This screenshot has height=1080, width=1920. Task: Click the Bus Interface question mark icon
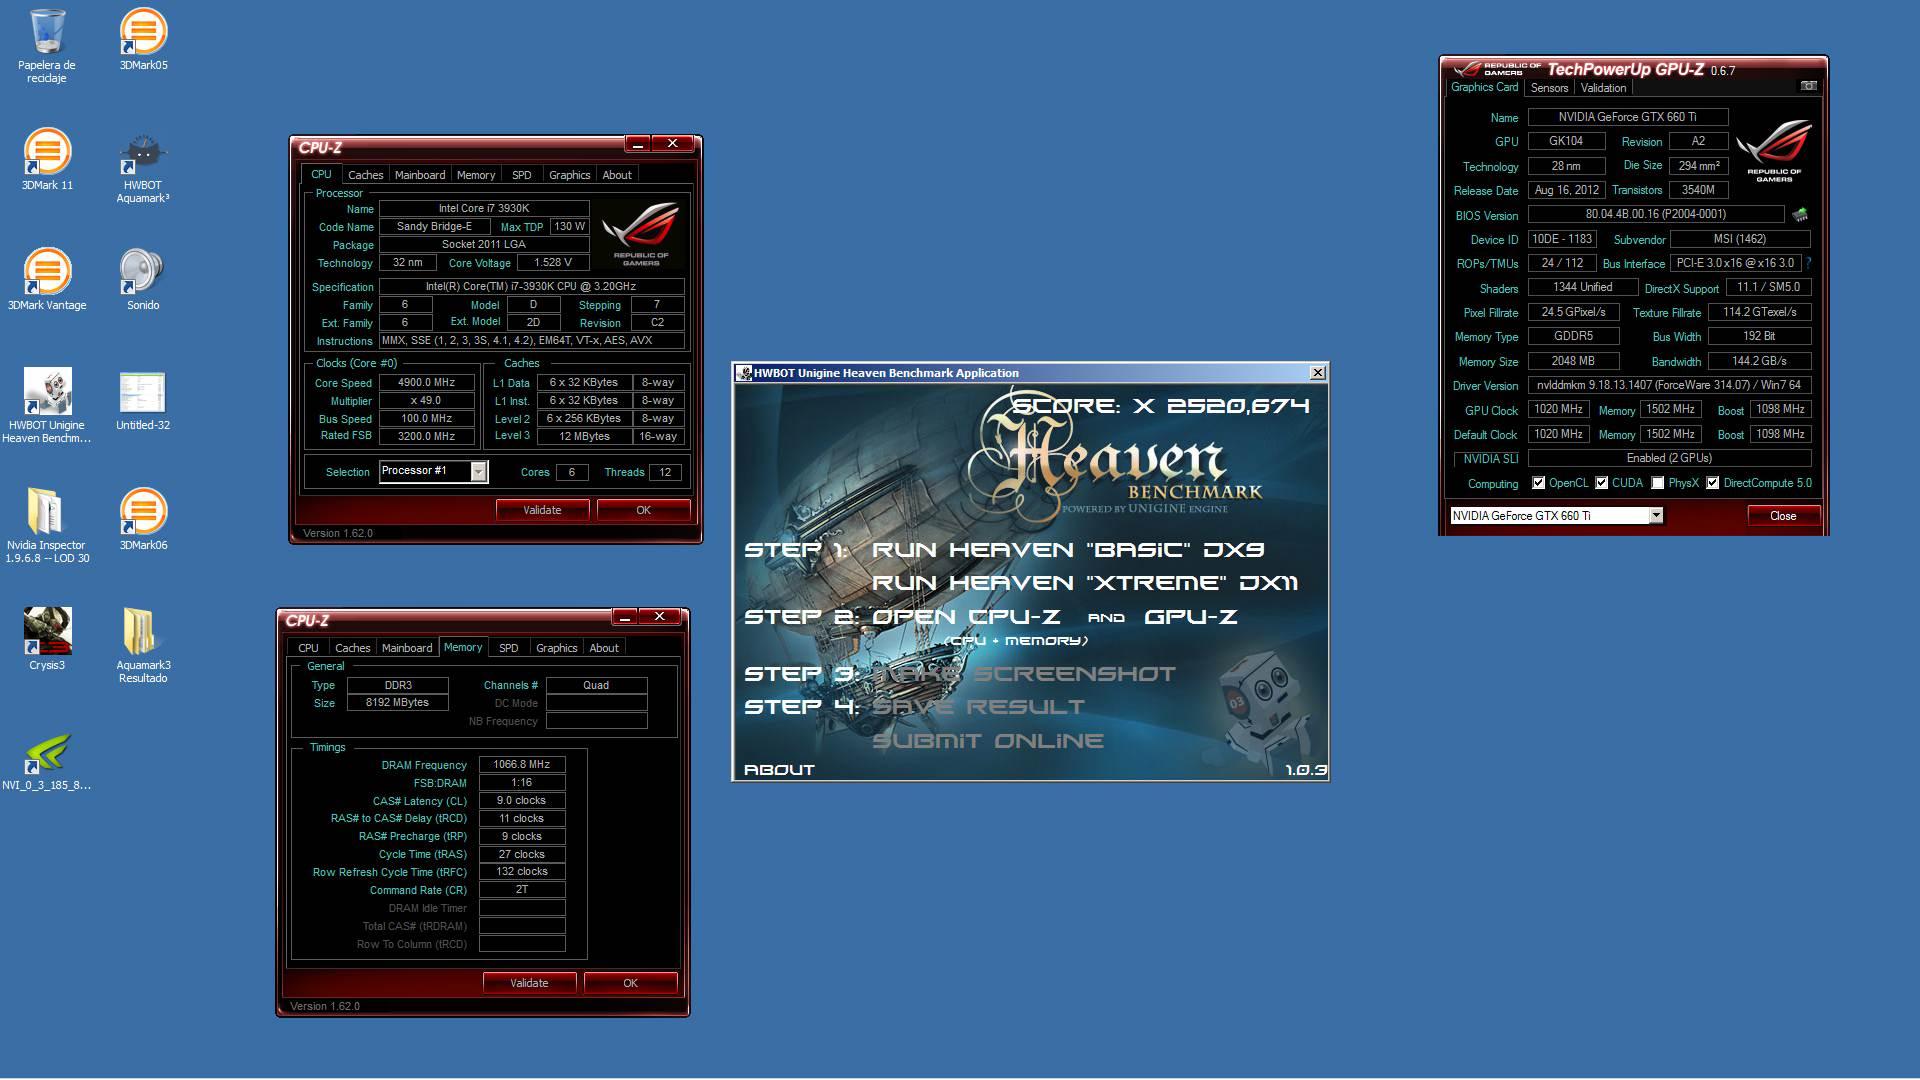coord(1809,263)
